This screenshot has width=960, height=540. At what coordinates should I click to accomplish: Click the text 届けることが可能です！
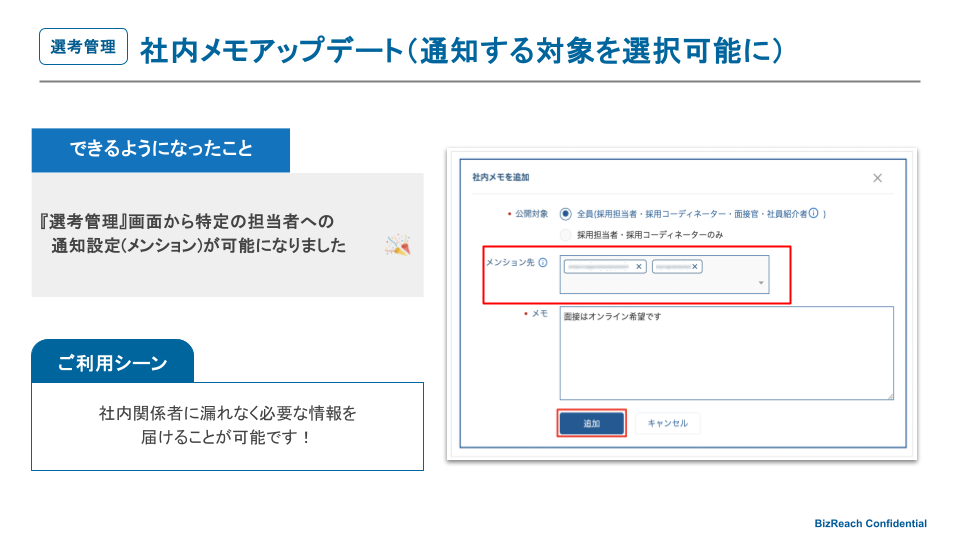tap(227, 437)
